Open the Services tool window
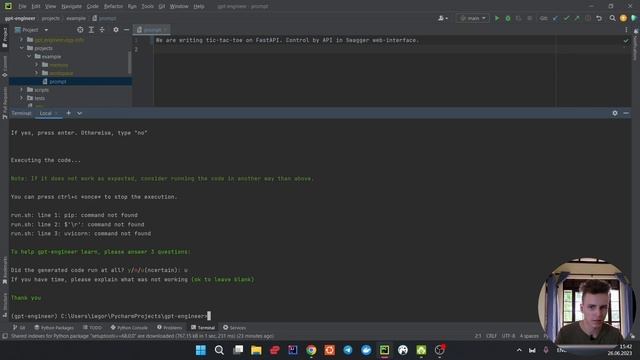This screenshot has height=360, width=640. click(234, 328)
